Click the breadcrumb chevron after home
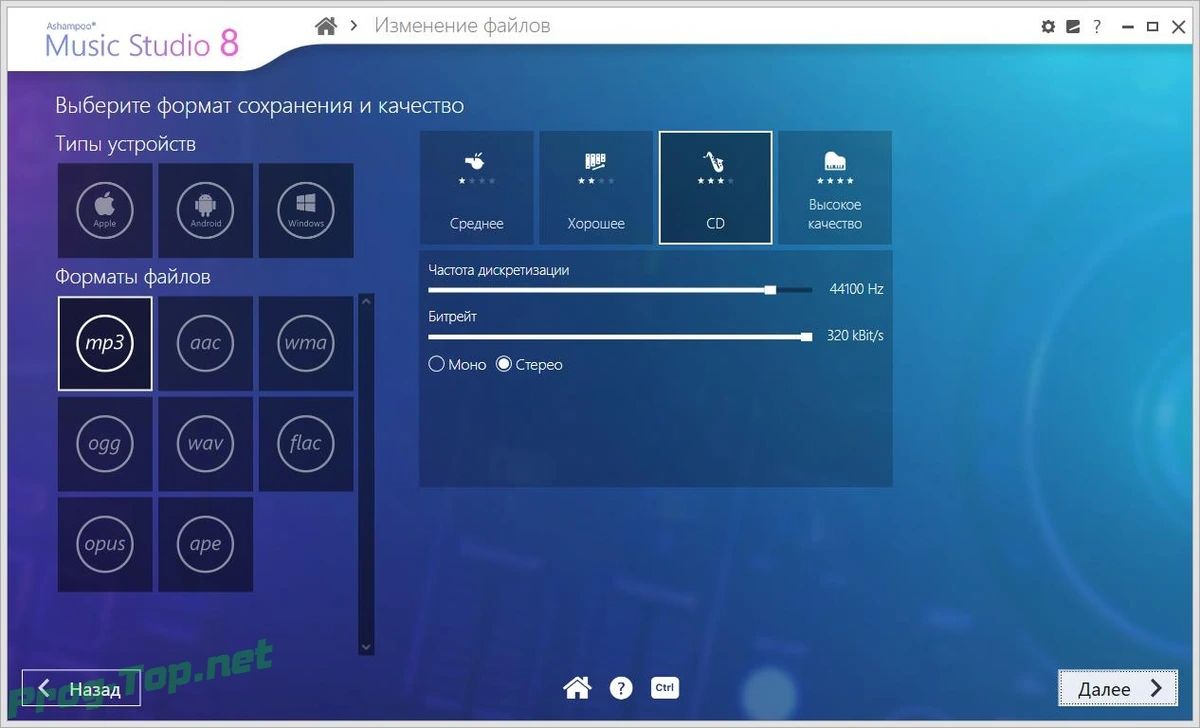 coord(354,26)
